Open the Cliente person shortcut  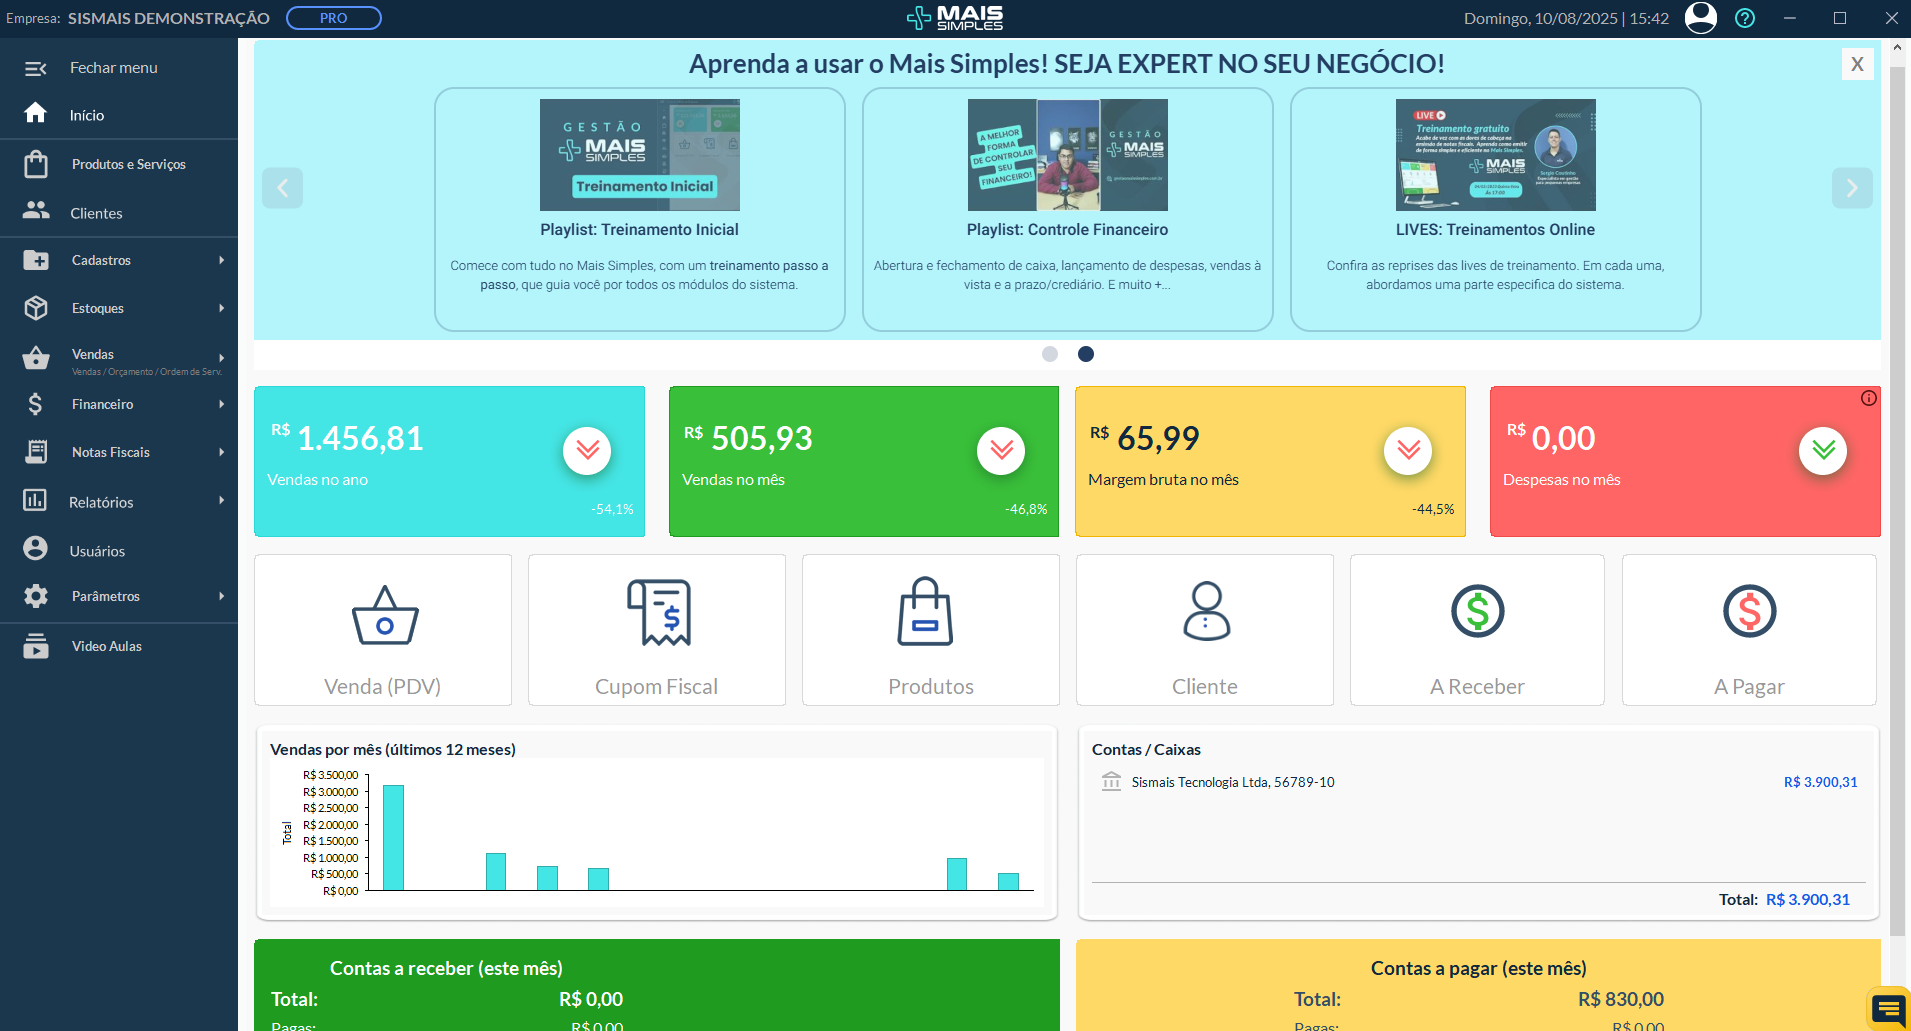point(1205,612)
